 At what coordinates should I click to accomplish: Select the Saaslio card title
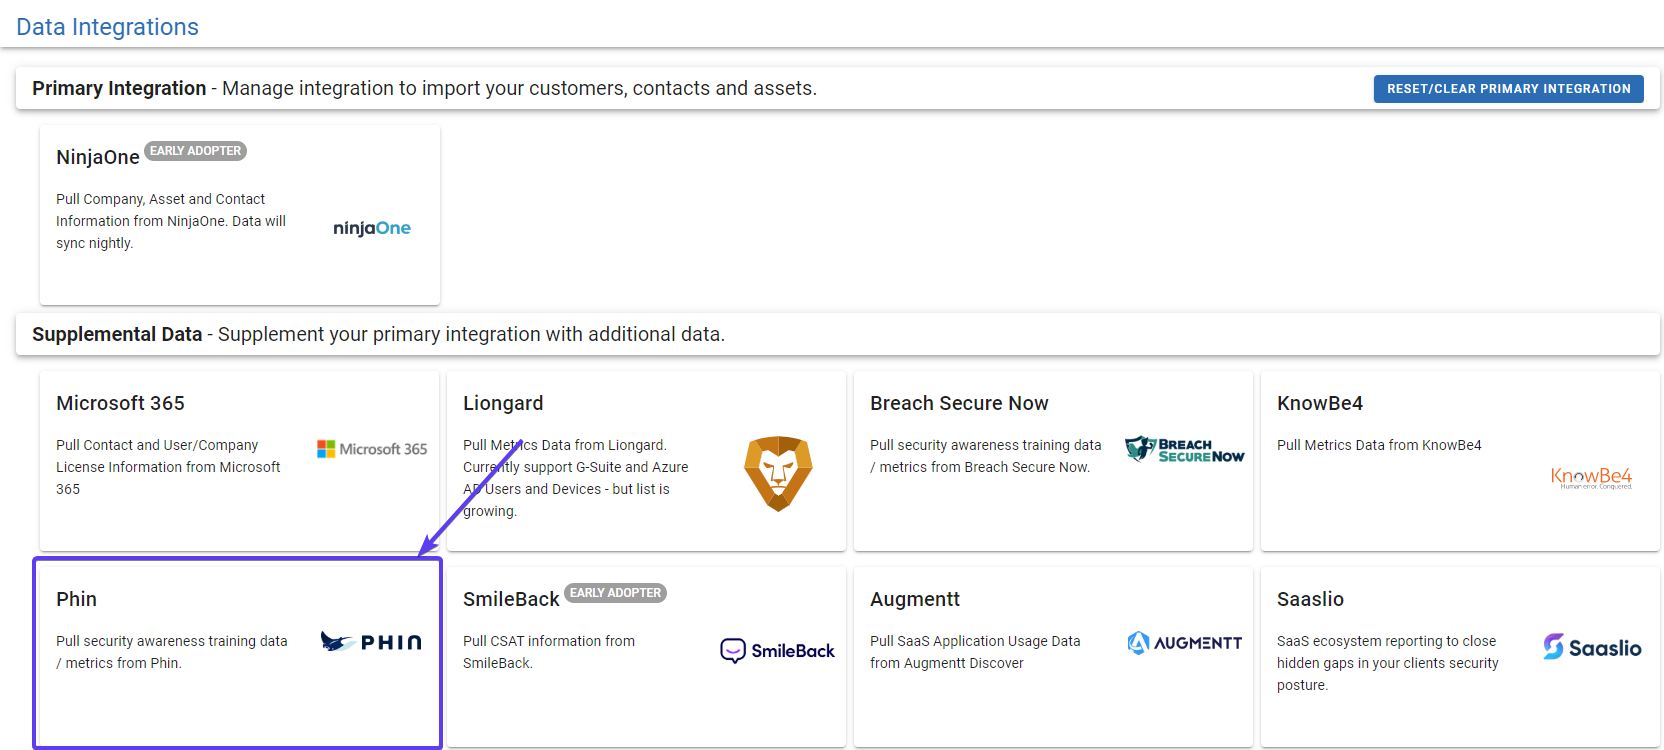tap(1310, 599)
